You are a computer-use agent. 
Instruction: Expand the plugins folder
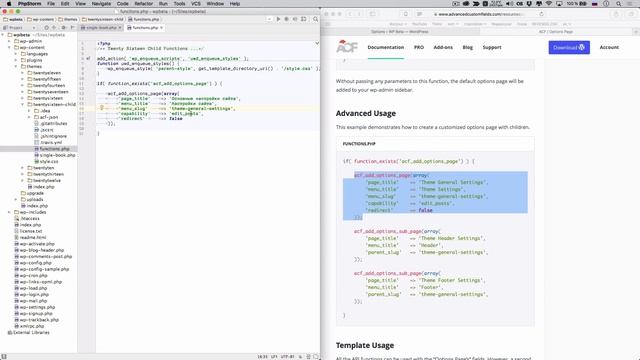pyautogui.click(x=16, y=60)
